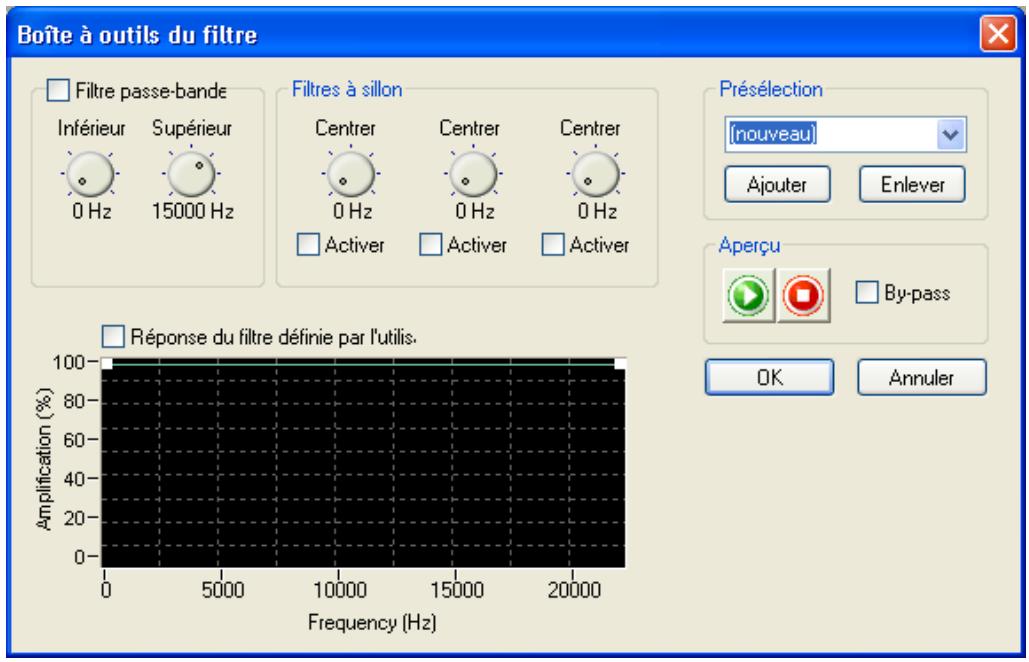Image resolution: width=1029 pixels, height=662 pixels.
Task: Tick Activer under the first notch filter
Action: pyautogui.click(x=308, y=245)
